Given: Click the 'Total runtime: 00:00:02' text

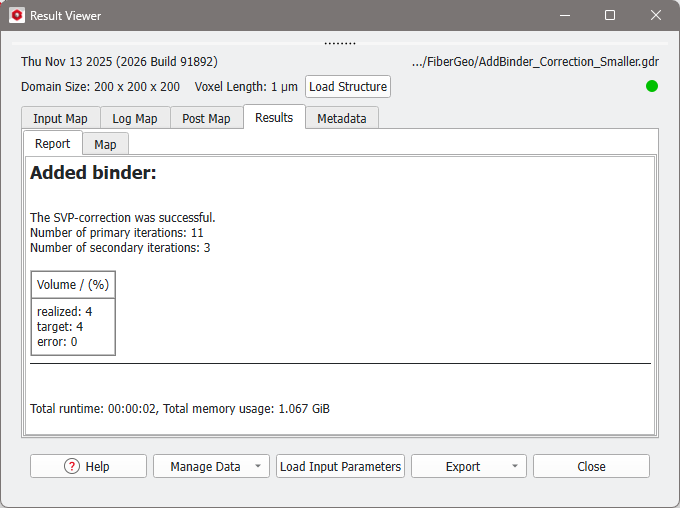Looking at the screenshot, I should coord(93,409).
